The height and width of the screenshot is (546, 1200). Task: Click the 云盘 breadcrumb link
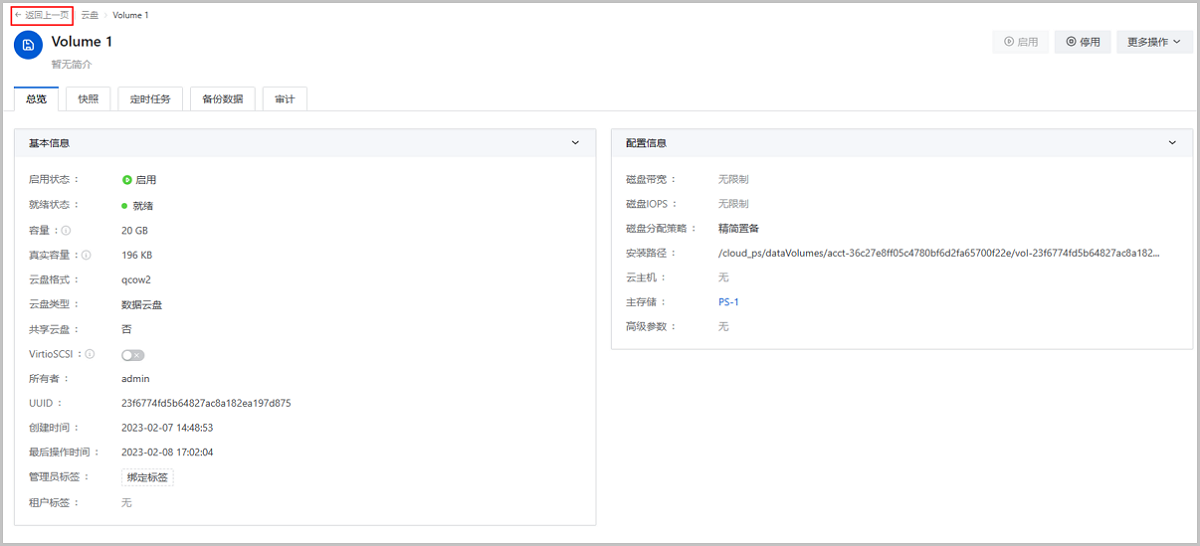point(90,15)
